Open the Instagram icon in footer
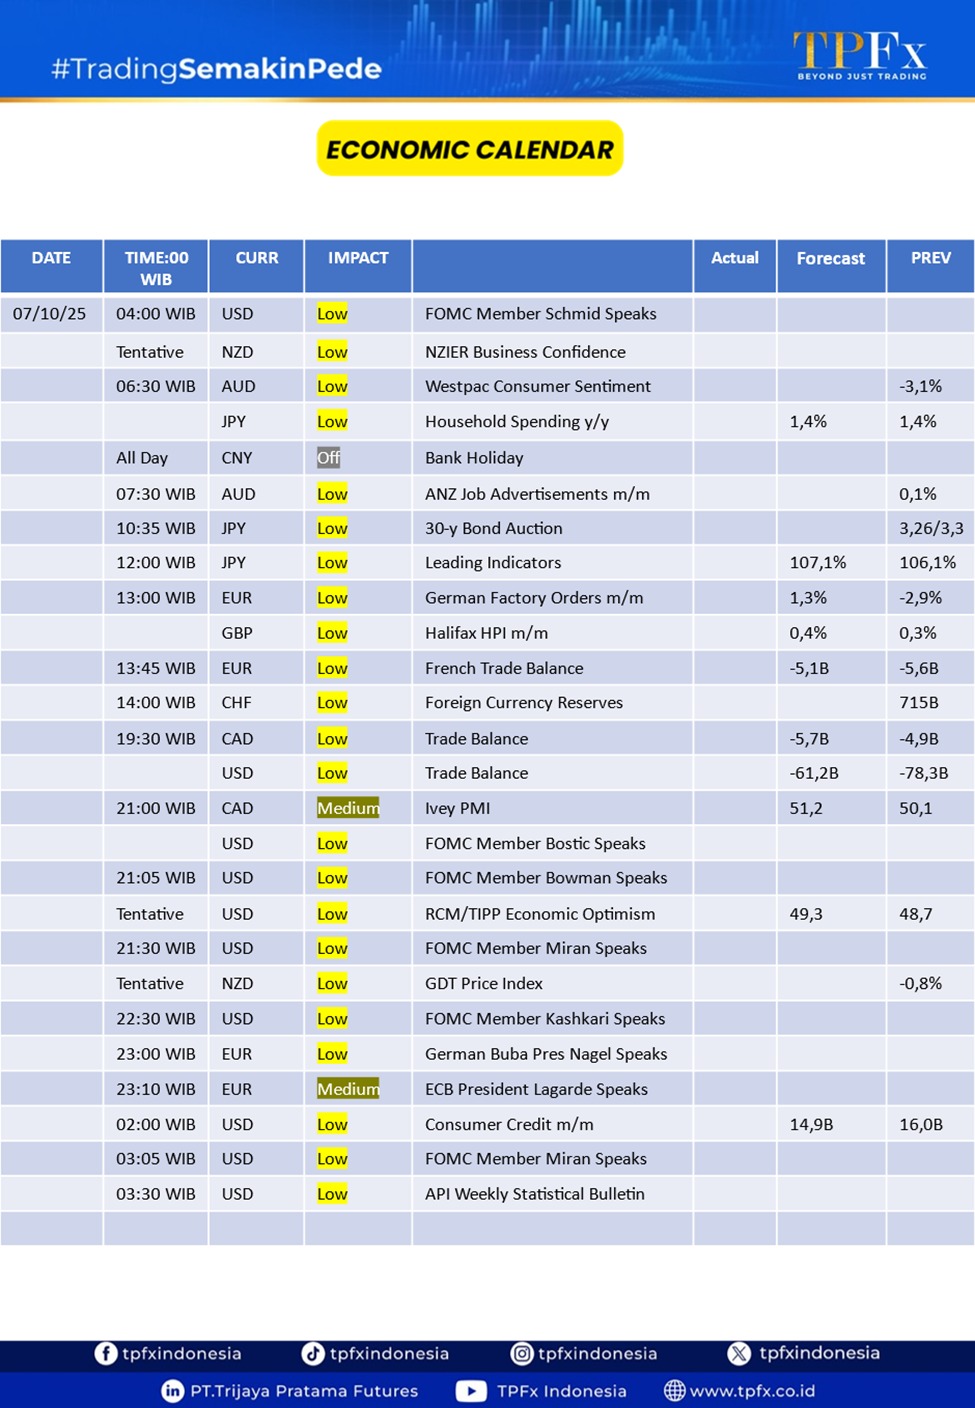This screenshot has height=1408, width=975. click(x=522, y=1353)
